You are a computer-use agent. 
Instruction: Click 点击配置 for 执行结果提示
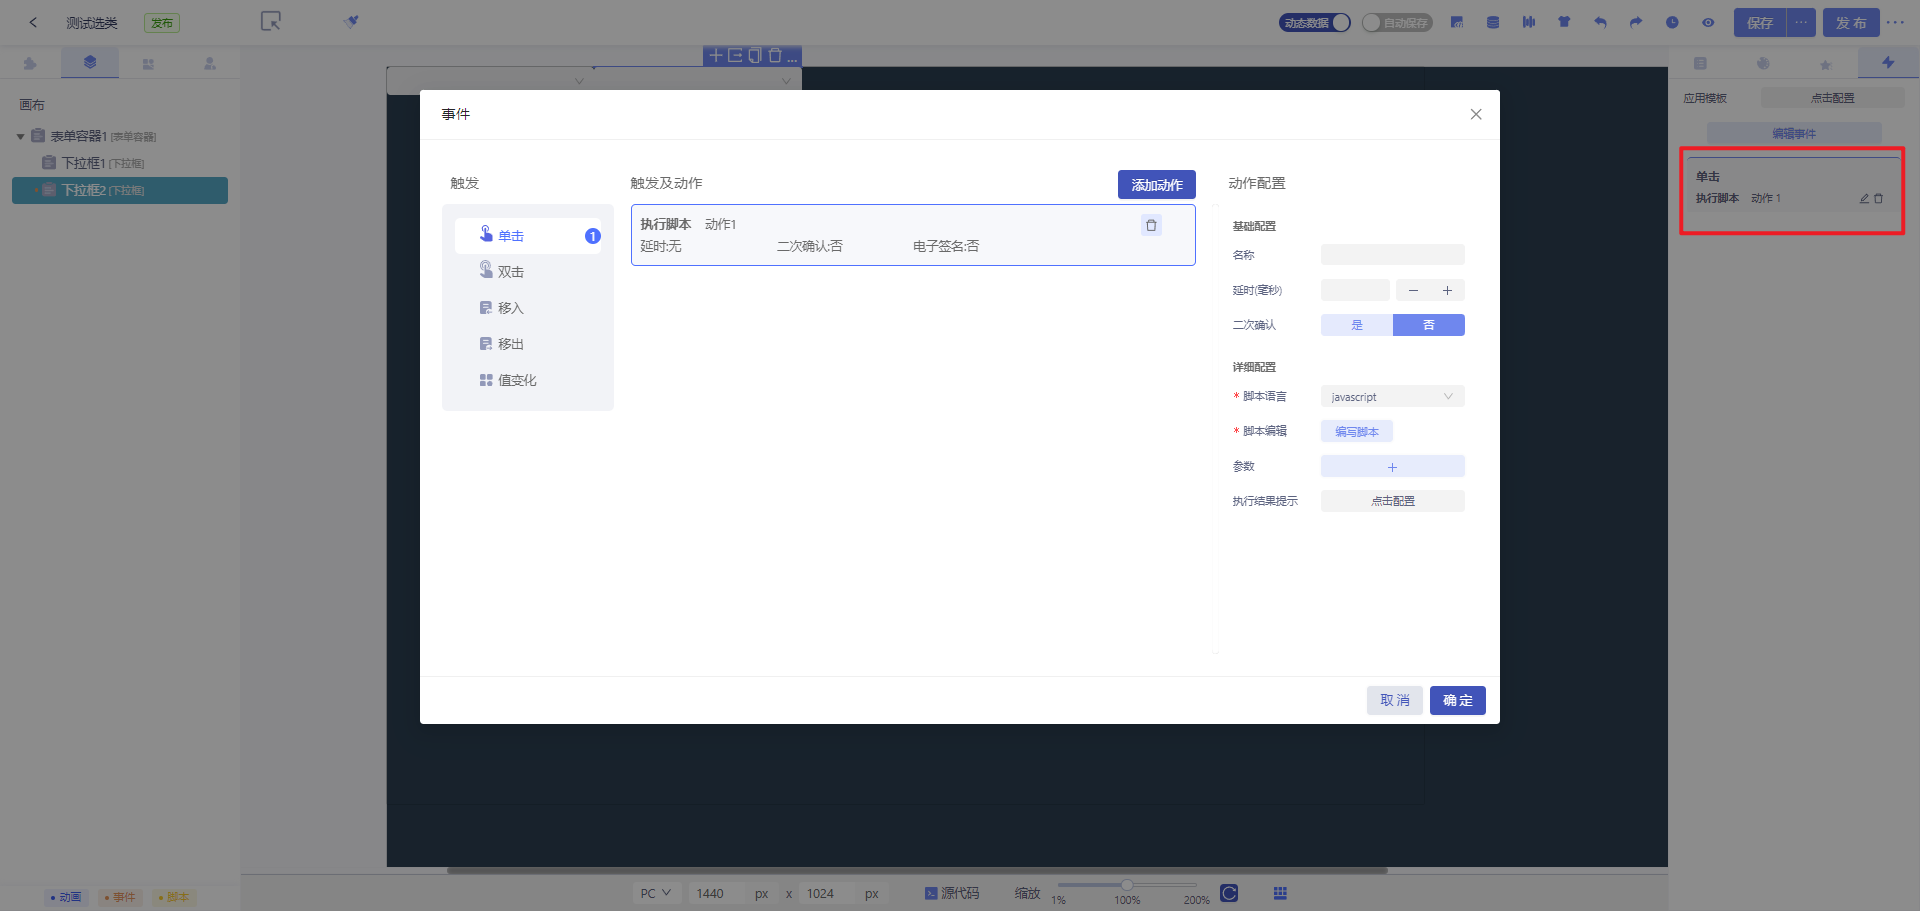(x=1393, y=501)
